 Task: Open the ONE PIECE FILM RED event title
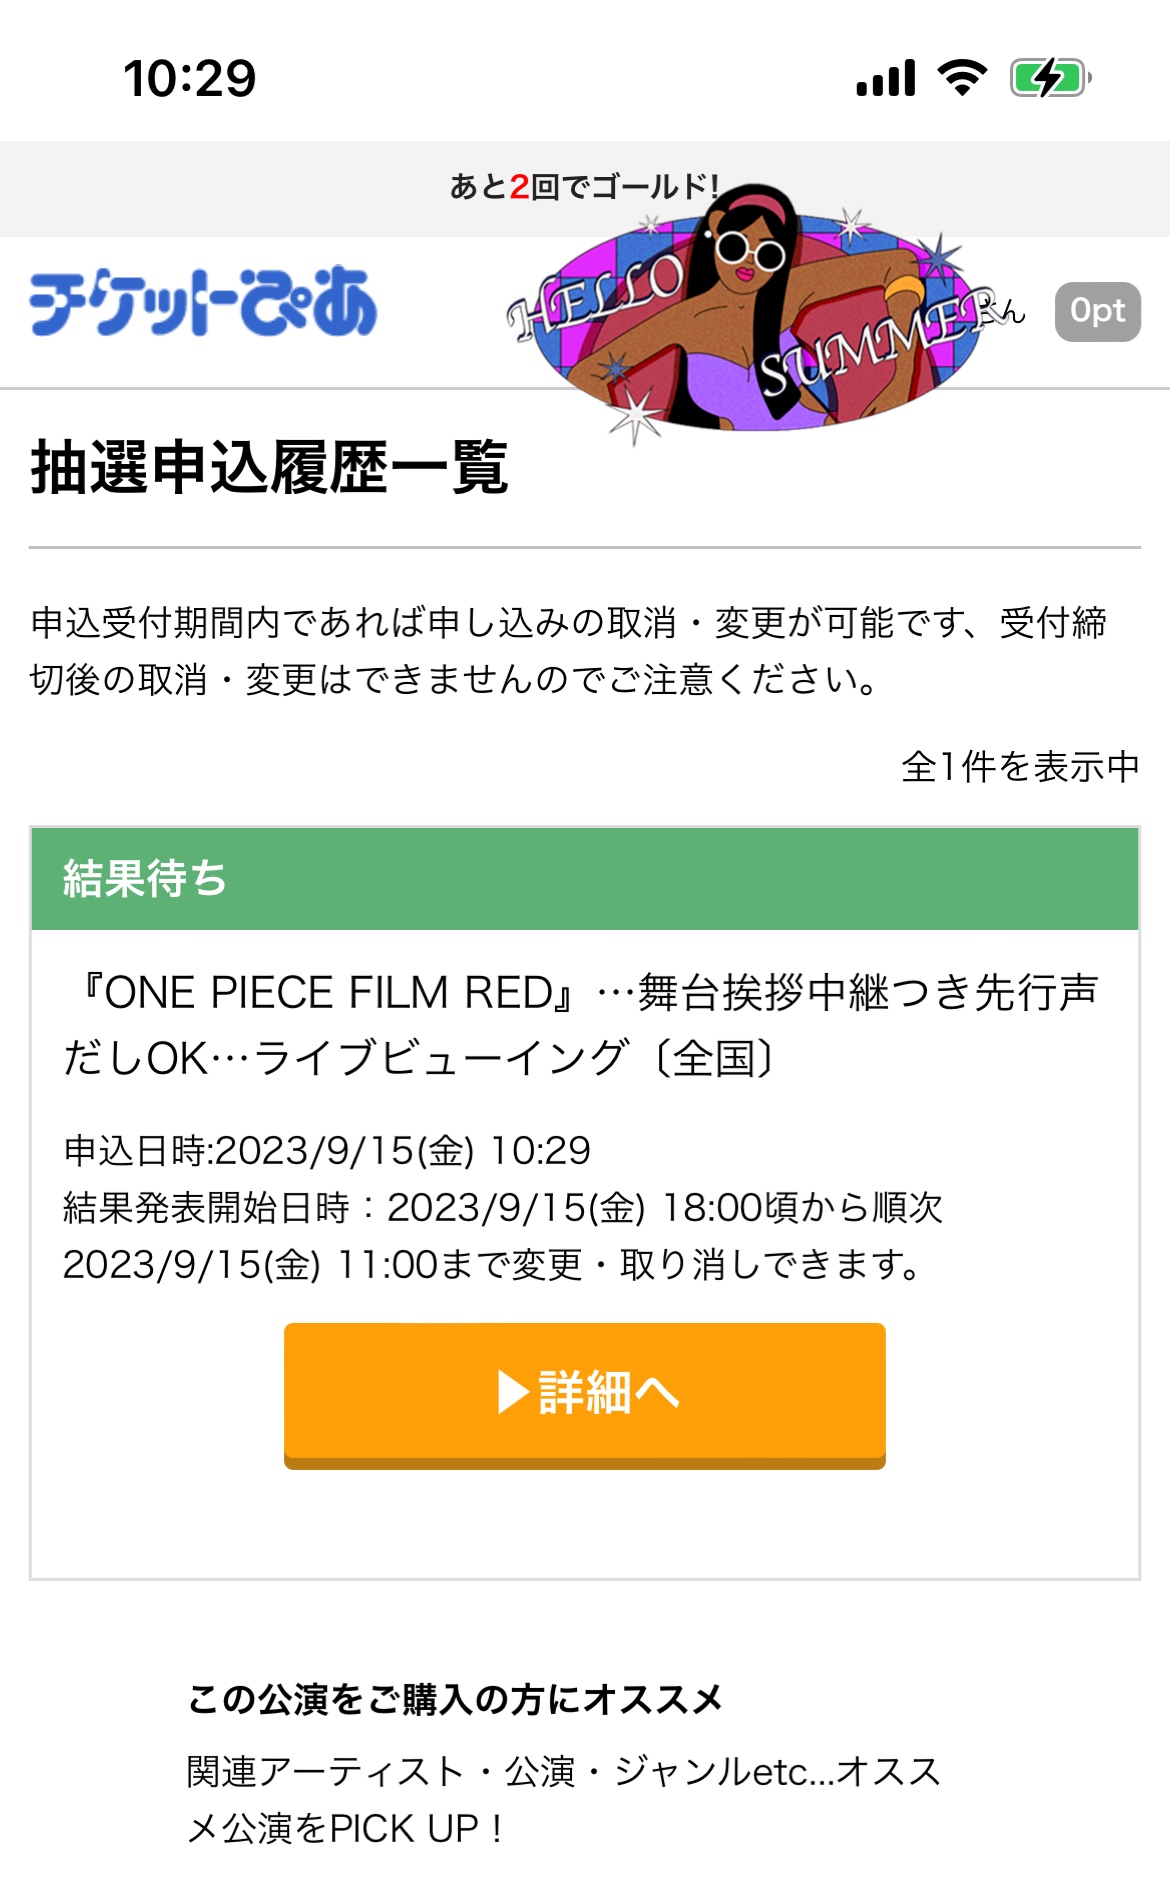580,1025
